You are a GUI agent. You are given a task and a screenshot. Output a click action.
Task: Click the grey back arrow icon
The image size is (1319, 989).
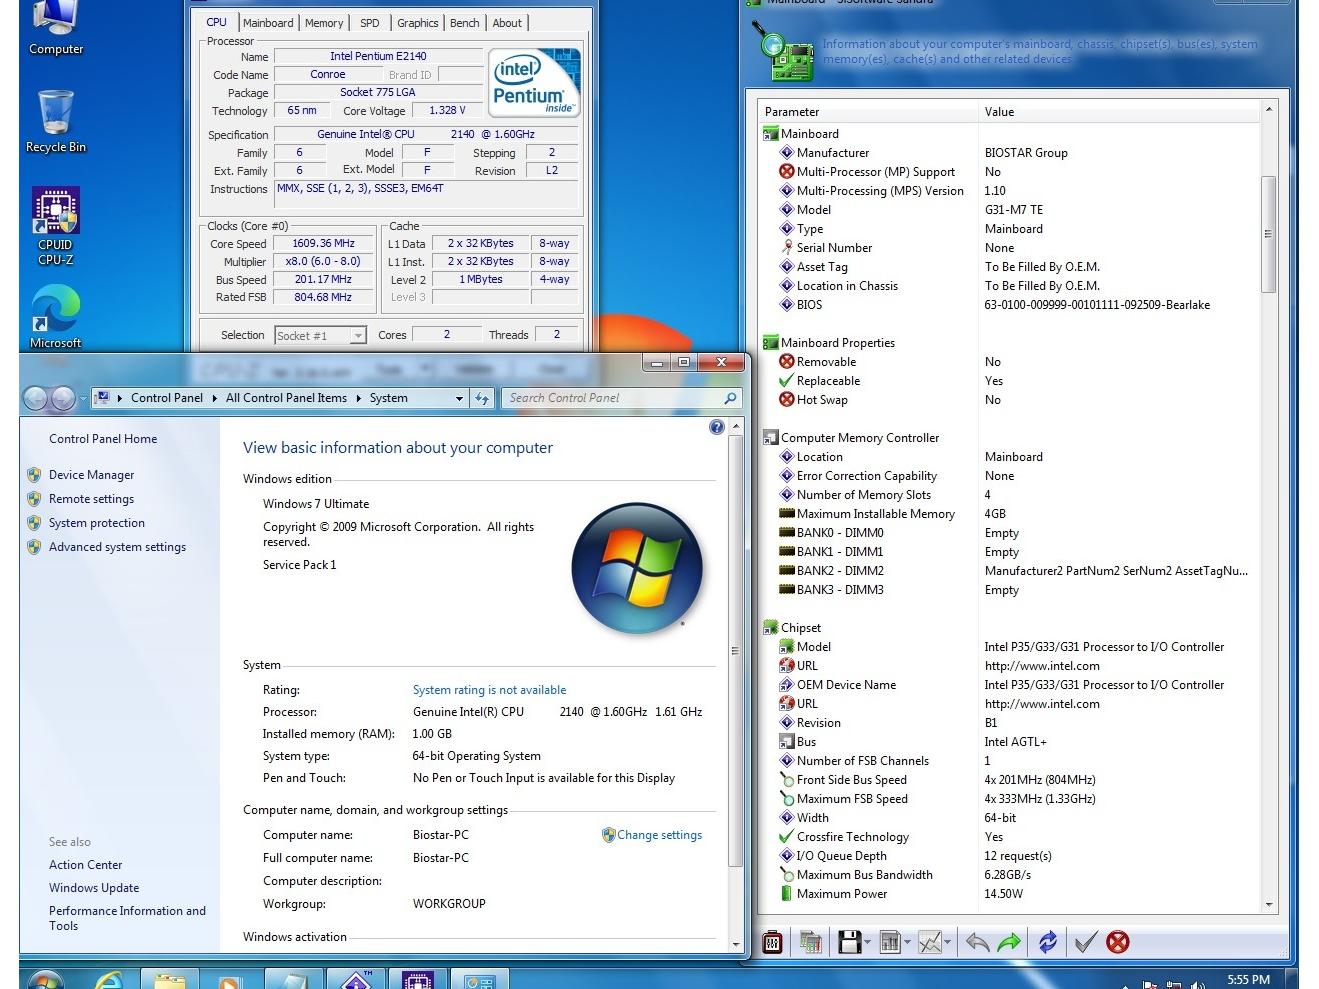click(977, 942)
